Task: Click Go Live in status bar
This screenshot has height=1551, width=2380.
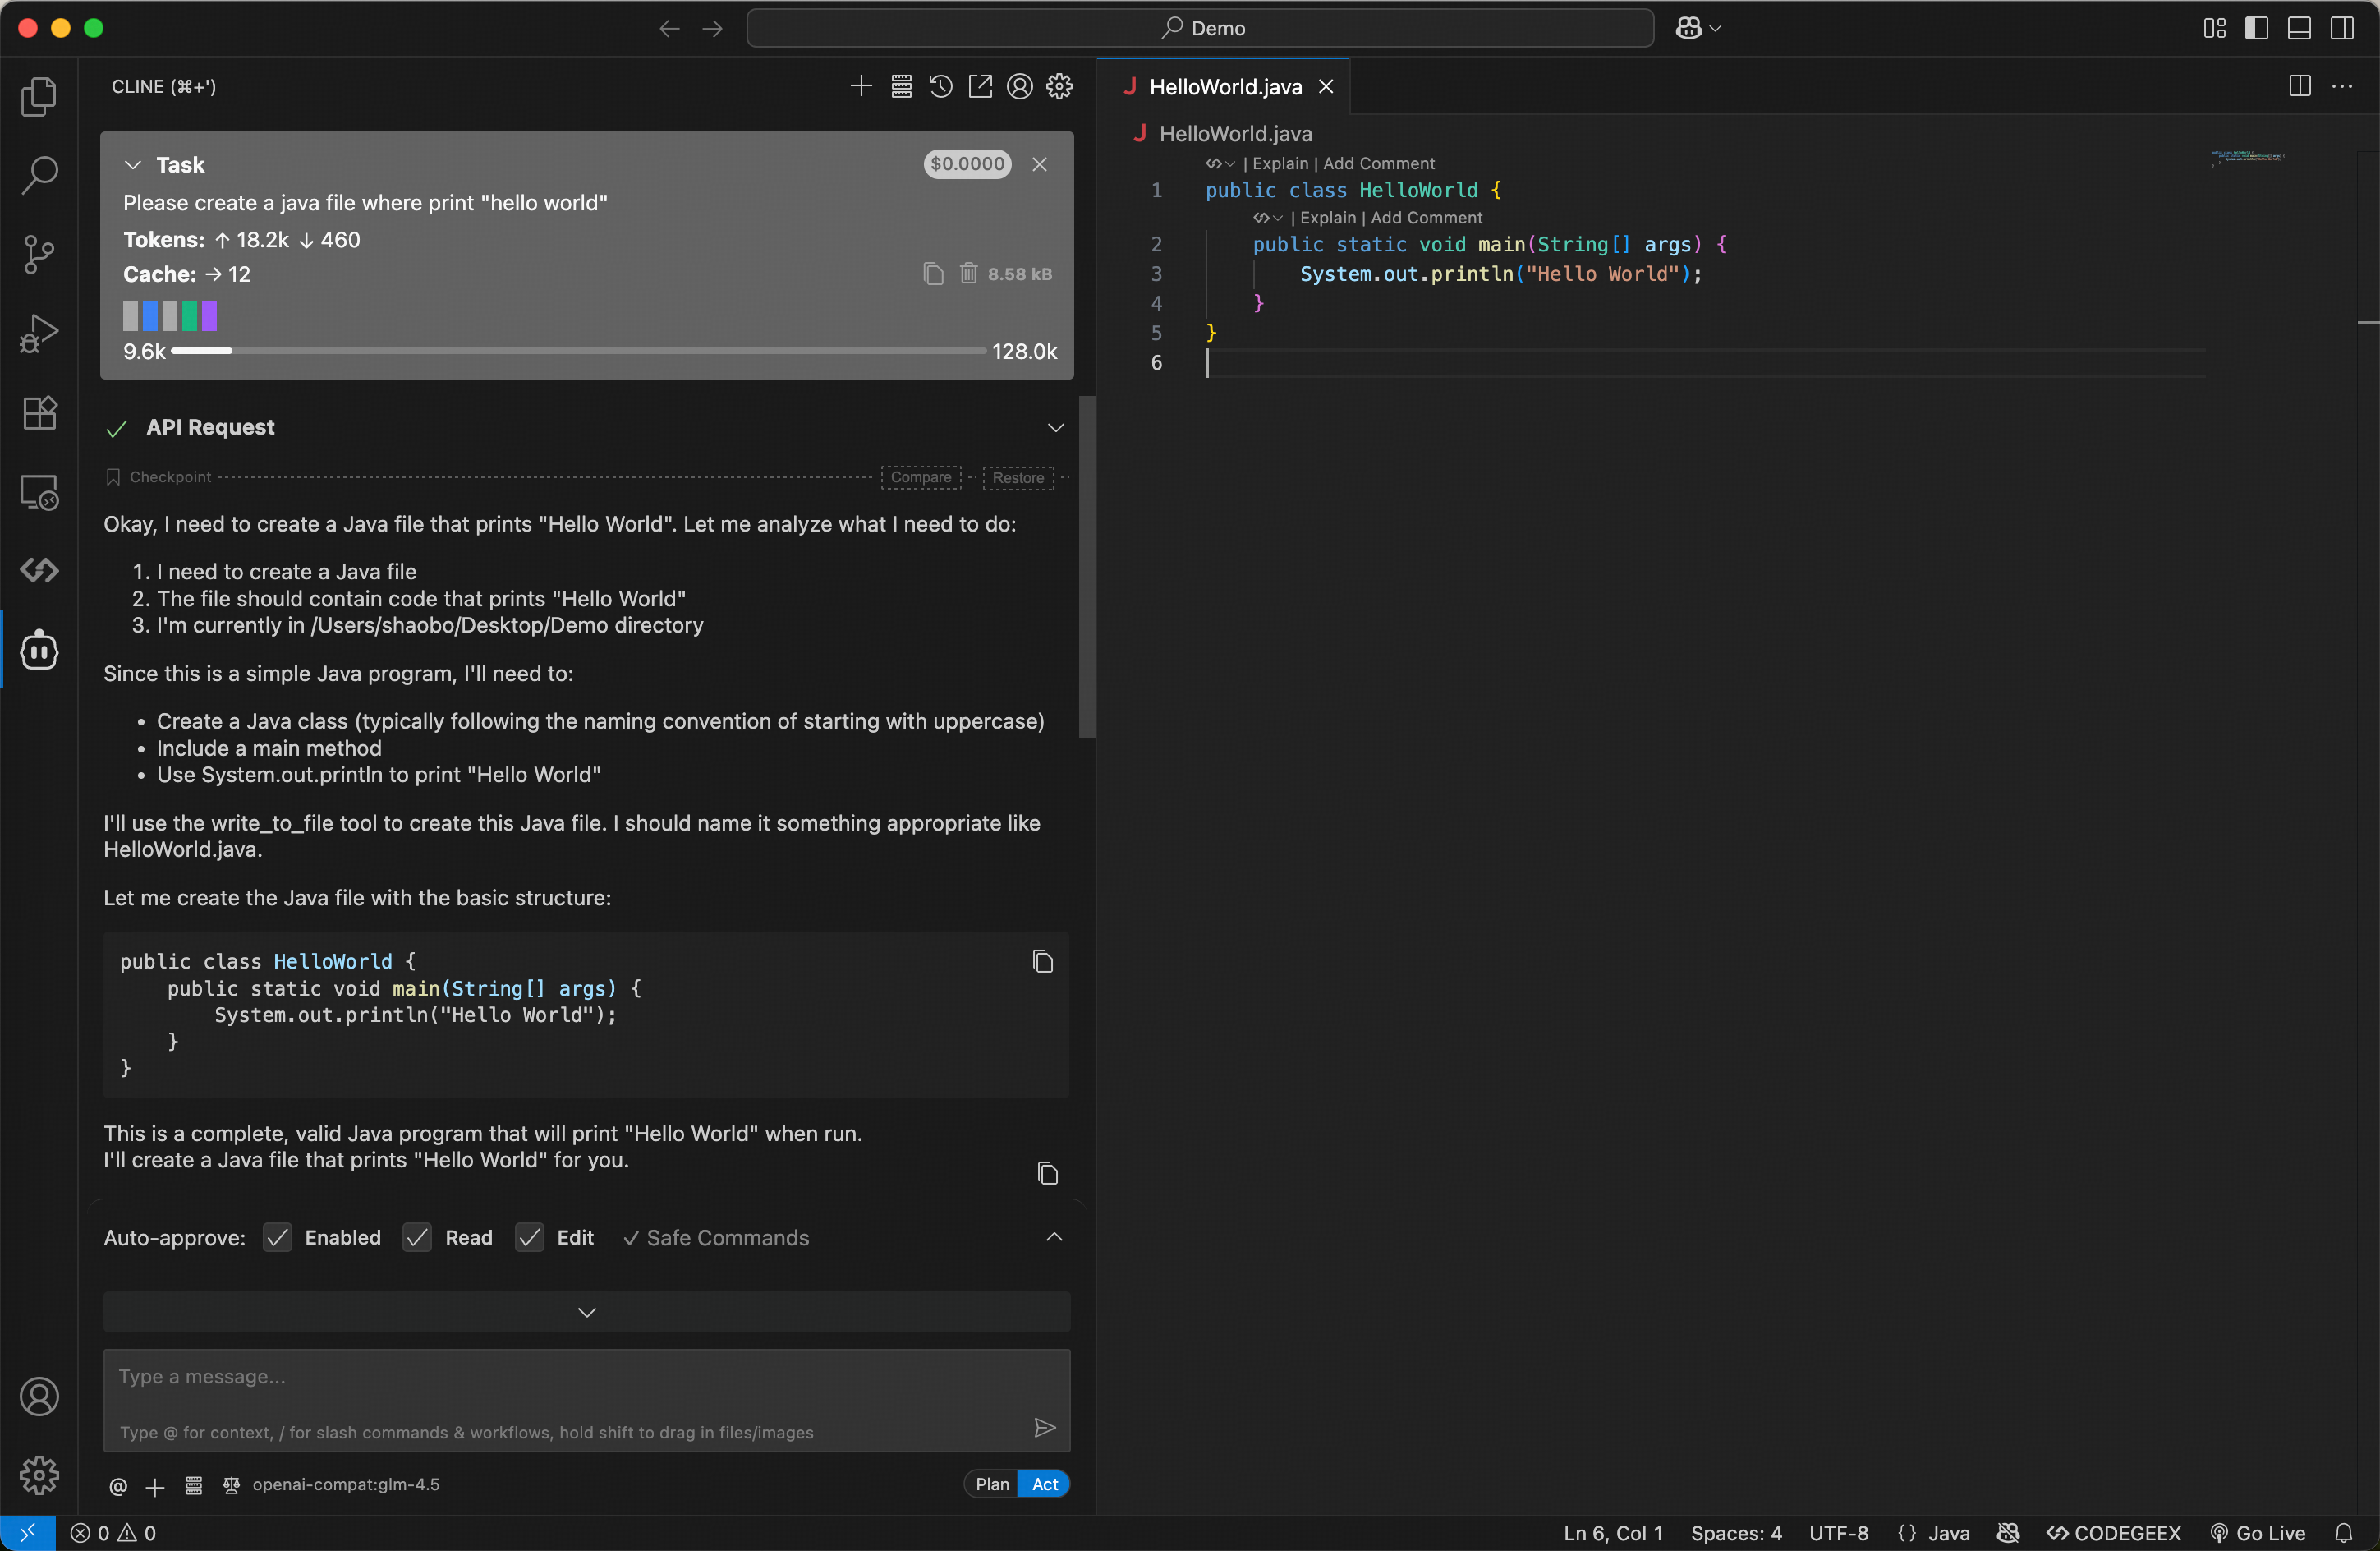Action: coord(2258,1533)
